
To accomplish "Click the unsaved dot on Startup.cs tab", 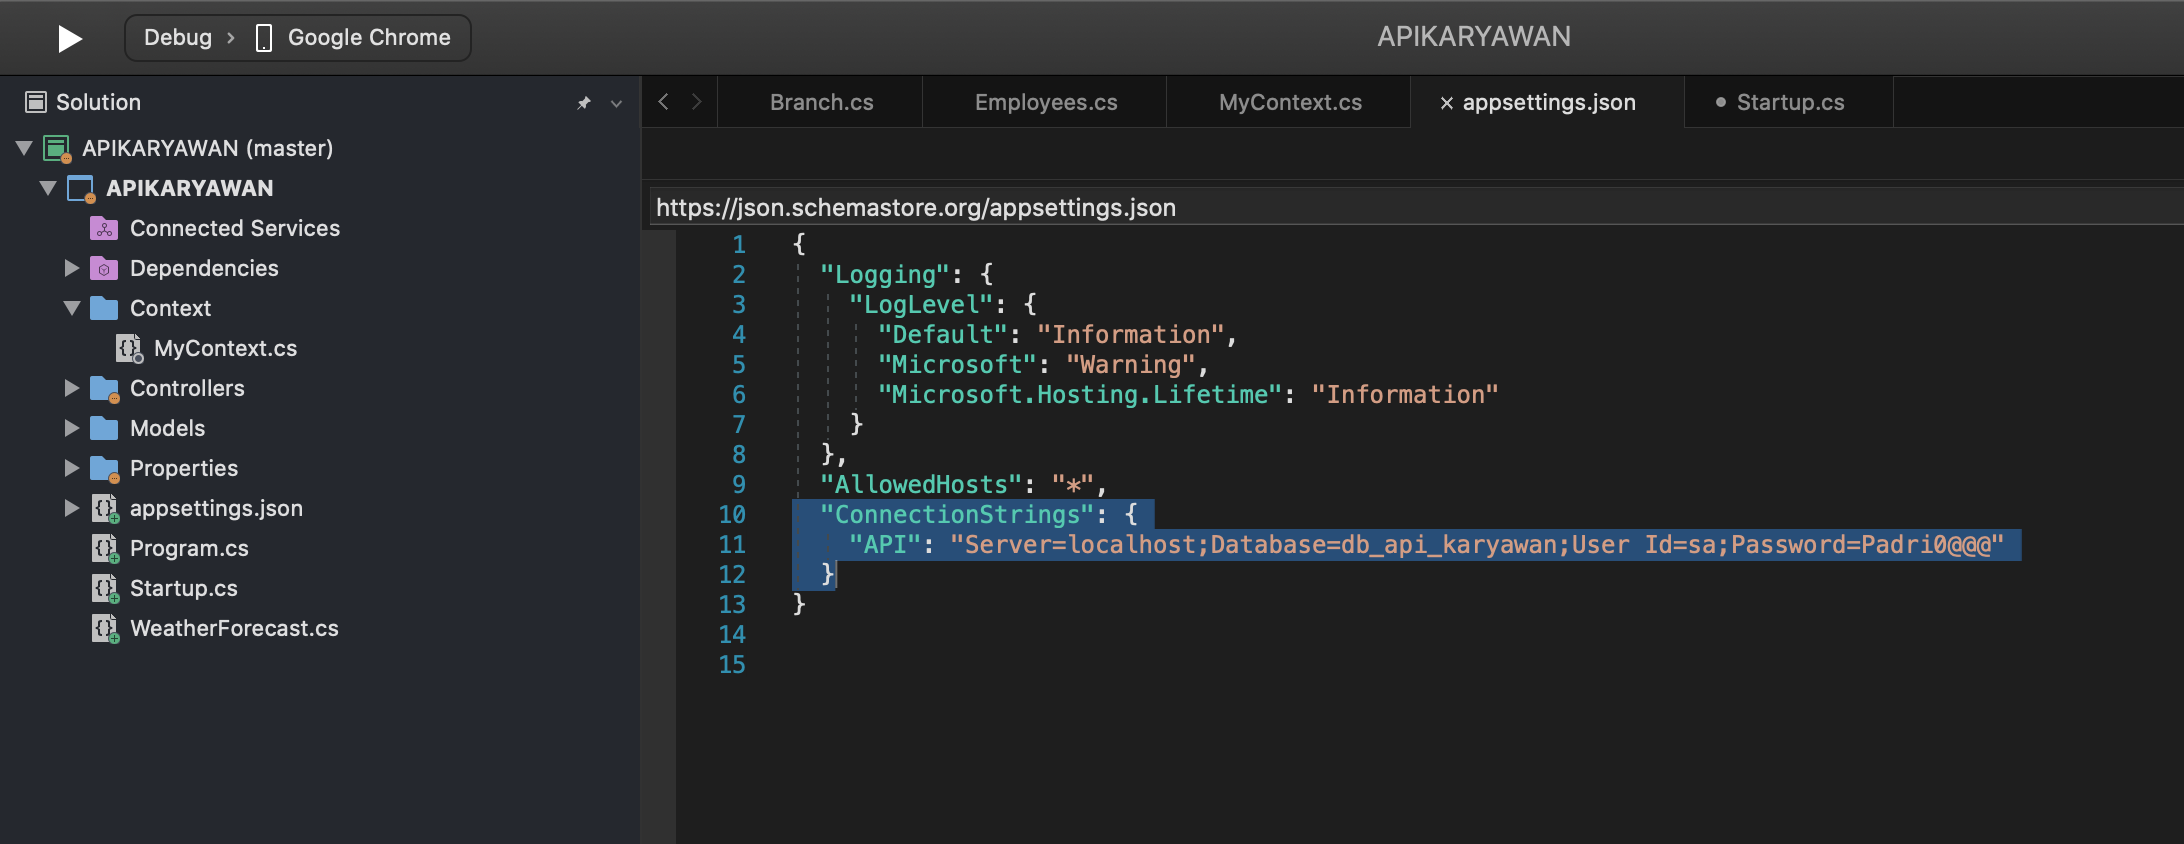I will [x=1721, y=102].
